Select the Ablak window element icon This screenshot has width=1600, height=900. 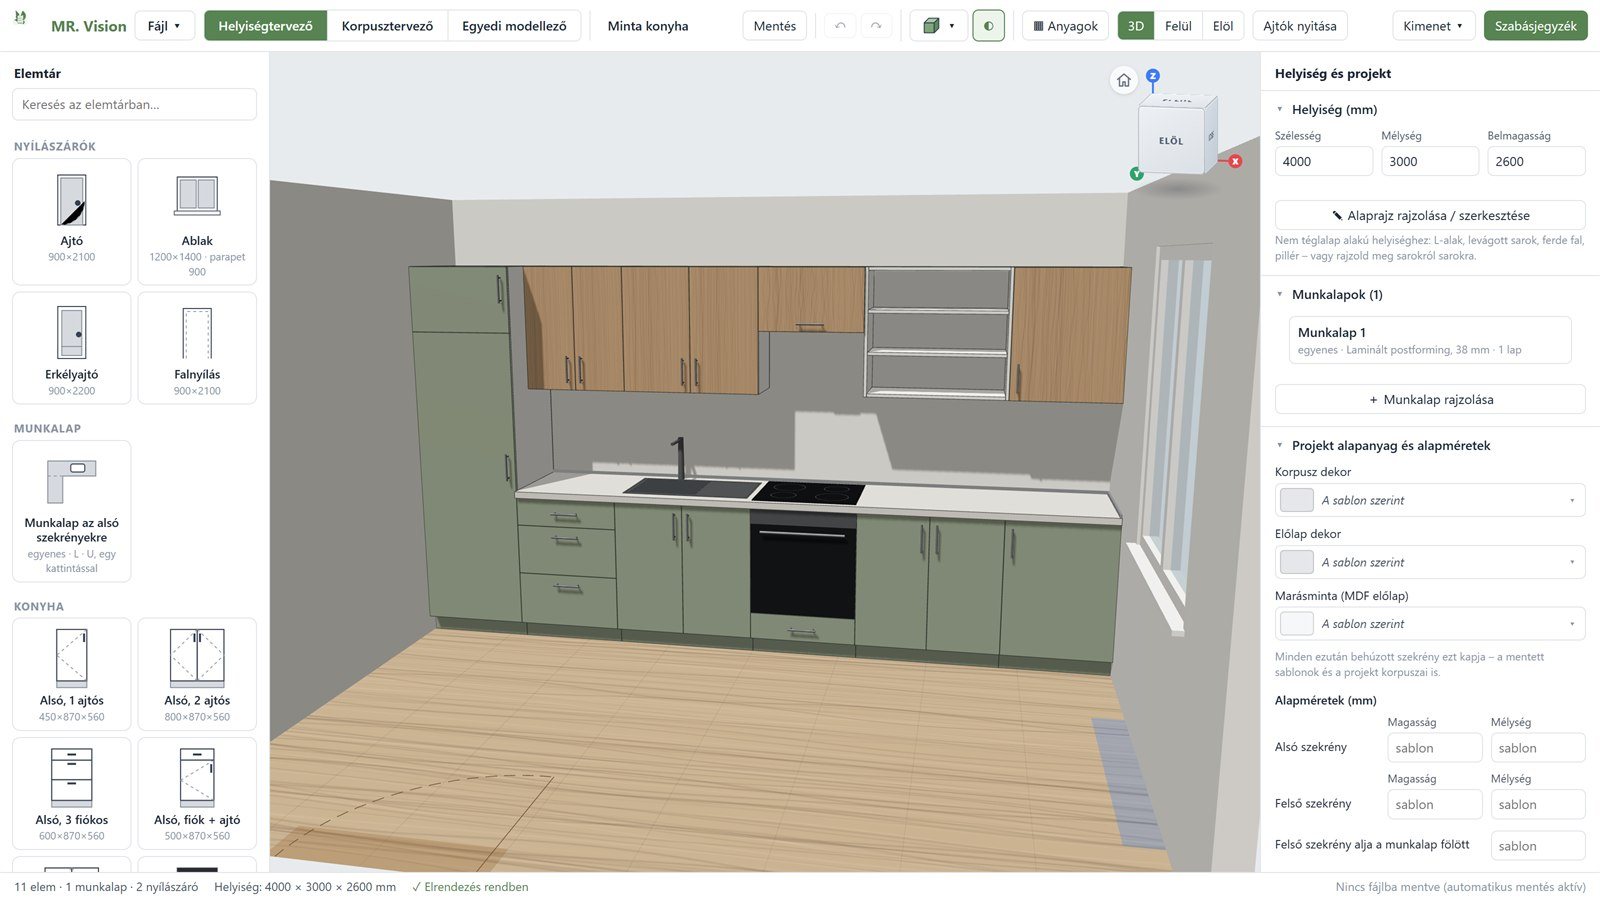[x=197, y=196]
